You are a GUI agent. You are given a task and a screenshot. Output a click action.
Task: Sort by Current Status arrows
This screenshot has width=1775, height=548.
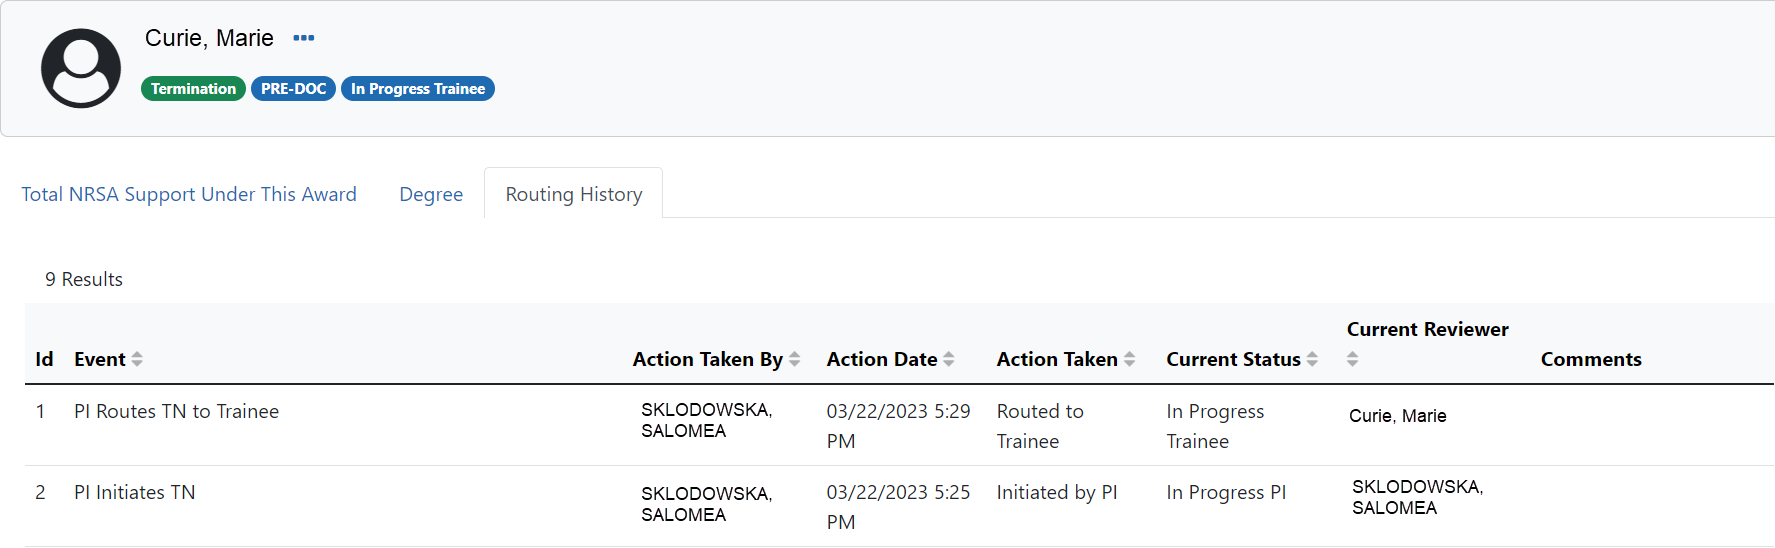[1312, 359]
